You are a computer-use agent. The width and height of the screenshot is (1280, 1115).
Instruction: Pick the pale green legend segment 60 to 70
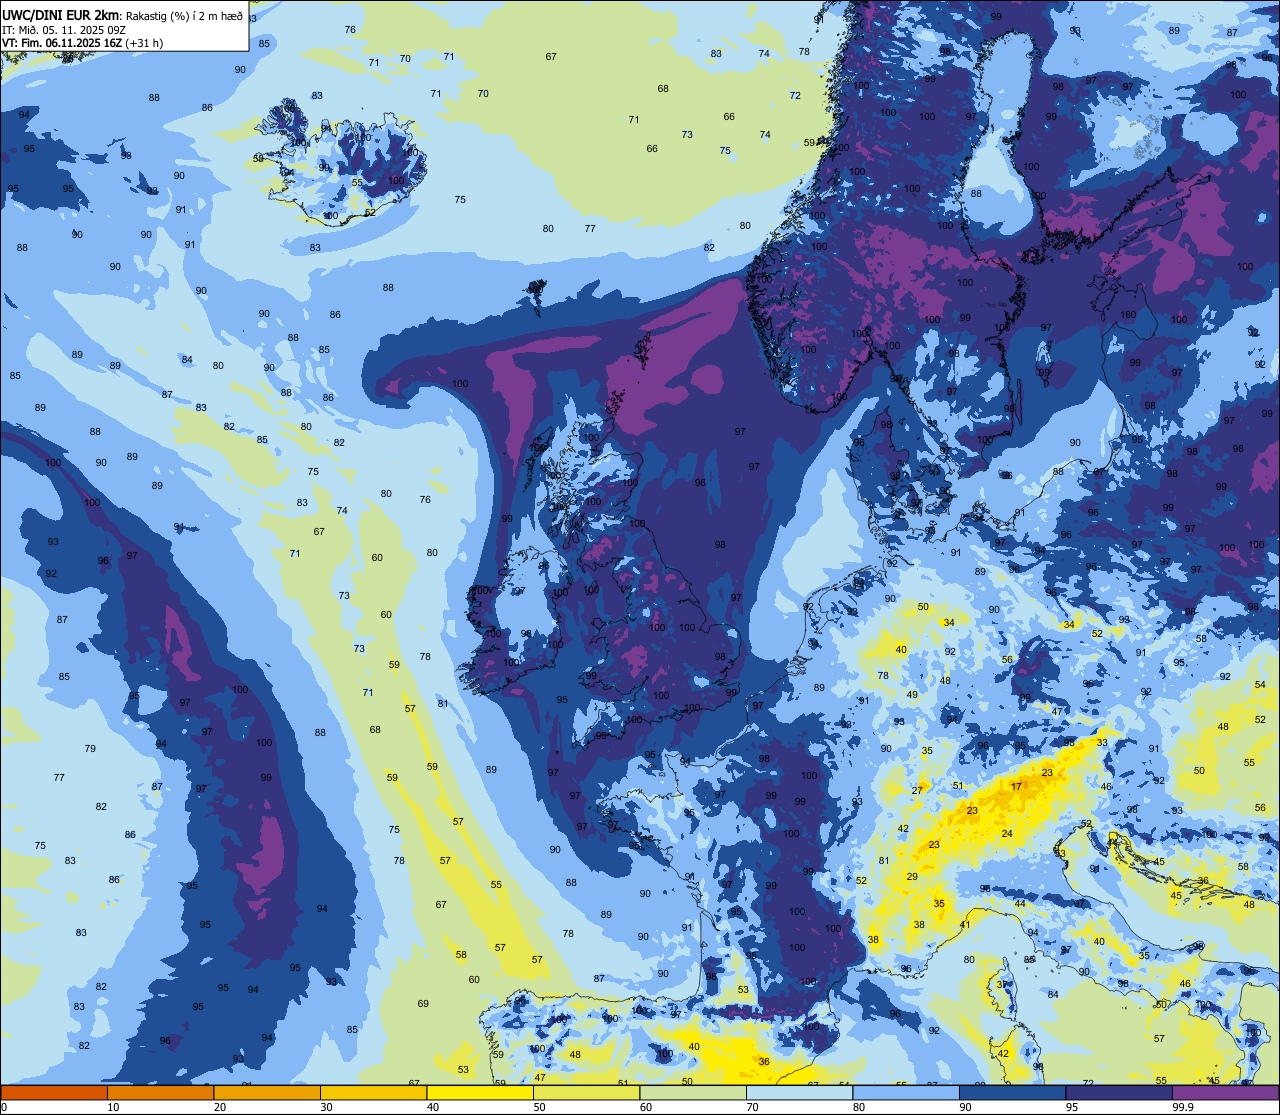[693, 1092]
